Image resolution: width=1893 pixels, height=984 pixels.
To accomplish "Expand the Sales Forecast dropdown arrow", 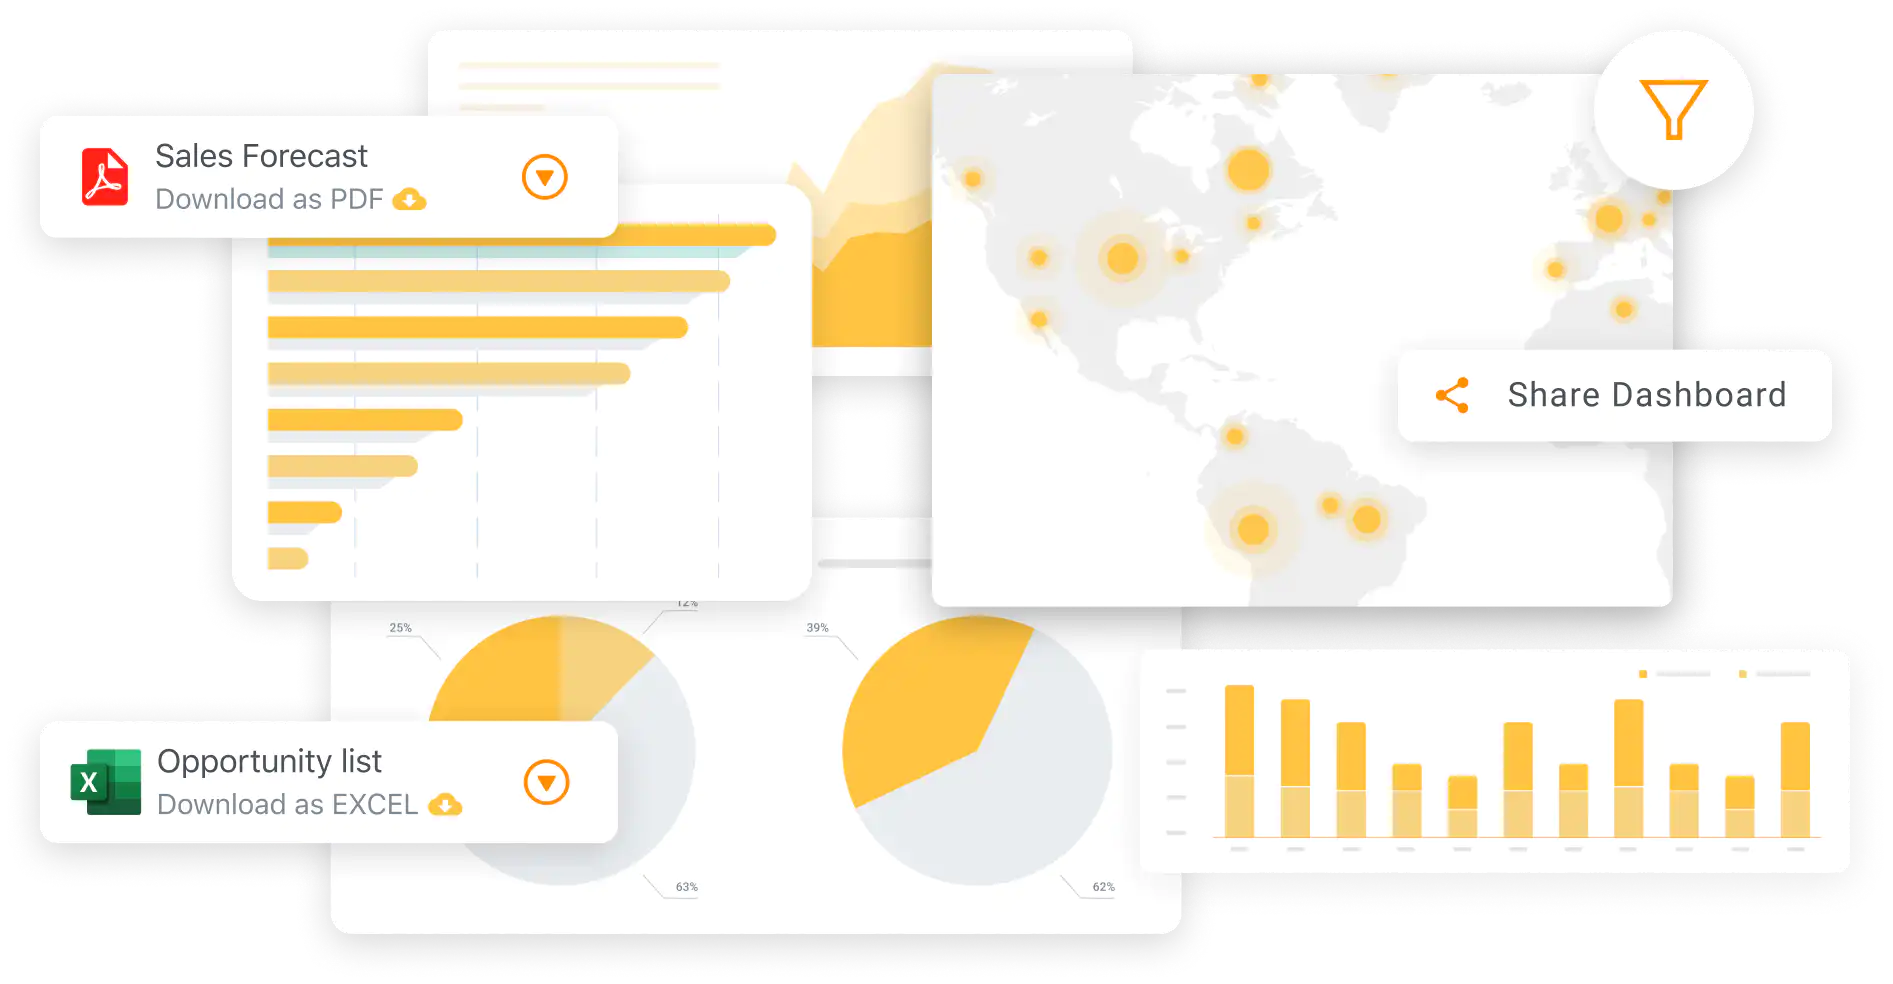I will click(x=545, y=177).
